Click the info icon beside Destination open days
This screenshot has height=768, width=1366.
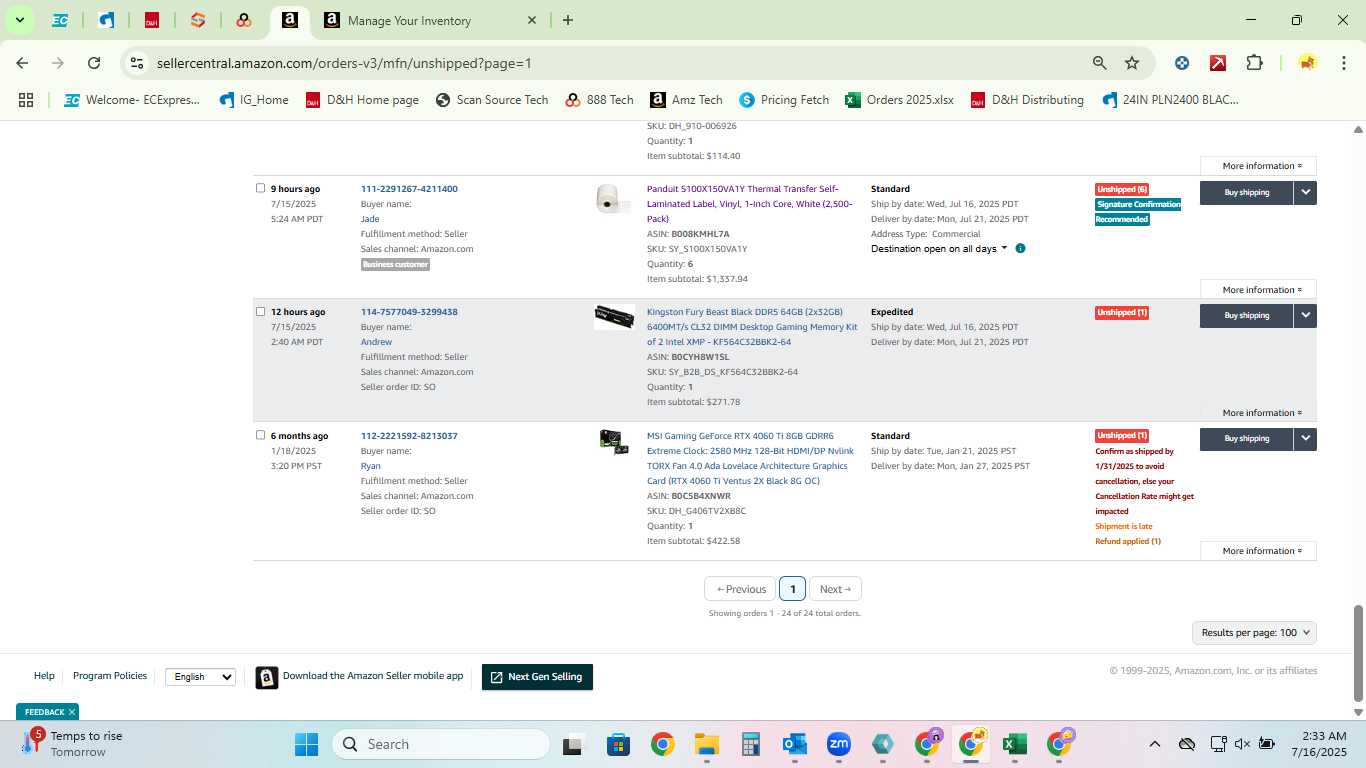1020,248
